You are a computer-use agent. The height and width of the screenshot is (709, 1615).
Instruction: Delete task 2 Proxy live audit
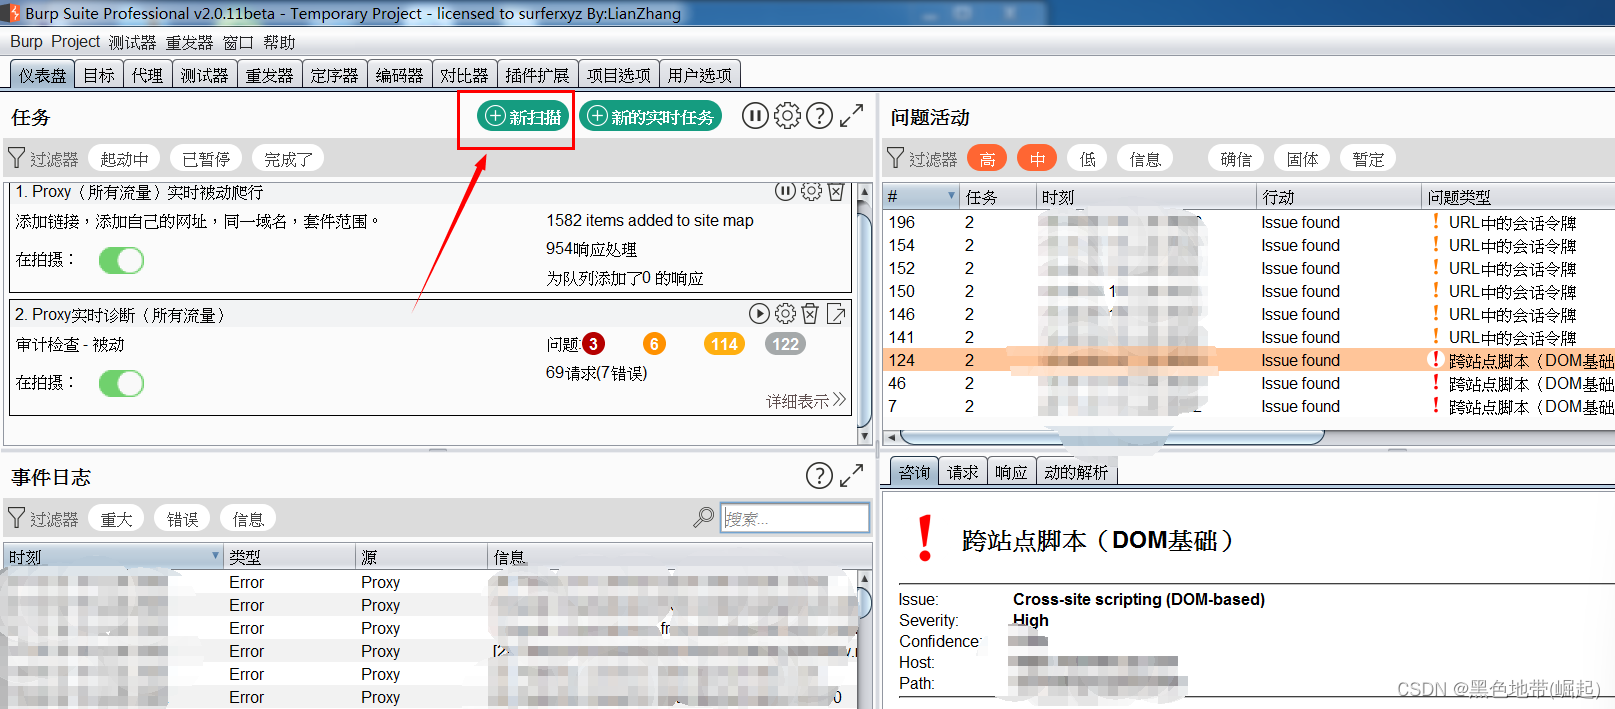click(811, 314)
